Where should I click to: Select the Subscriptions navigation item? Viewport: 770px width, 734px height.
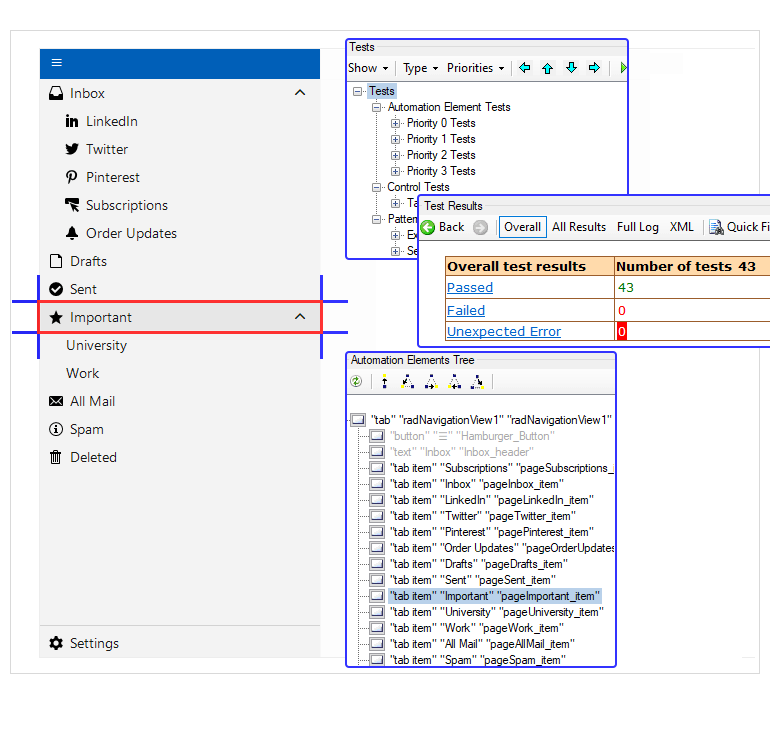point(180,205)
